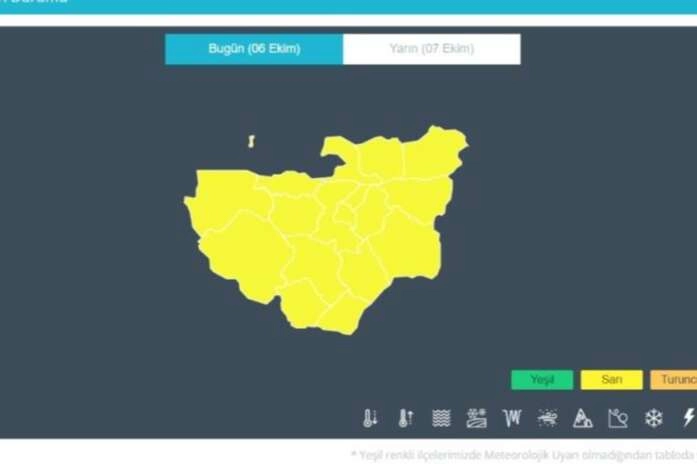Click the green Yeşil legend swatch

[x=542, y=380]
